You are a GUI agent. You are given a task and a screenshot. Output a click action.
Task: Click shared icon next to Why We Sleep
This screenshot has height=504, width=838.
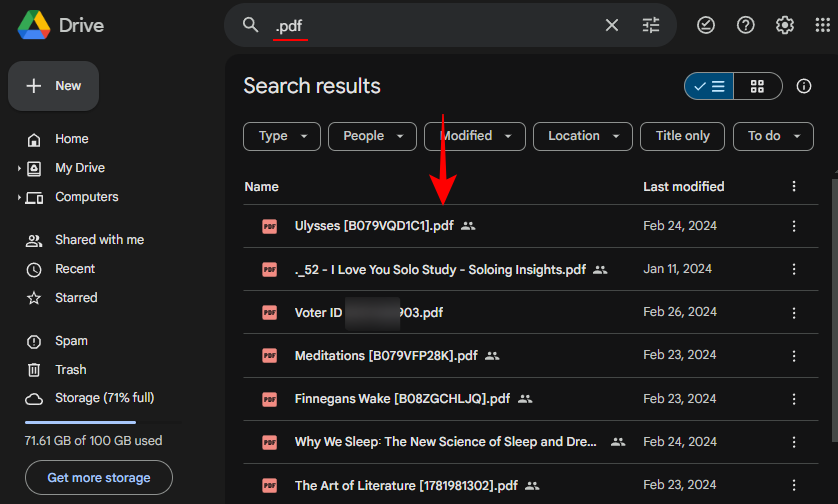coord(618,442)
